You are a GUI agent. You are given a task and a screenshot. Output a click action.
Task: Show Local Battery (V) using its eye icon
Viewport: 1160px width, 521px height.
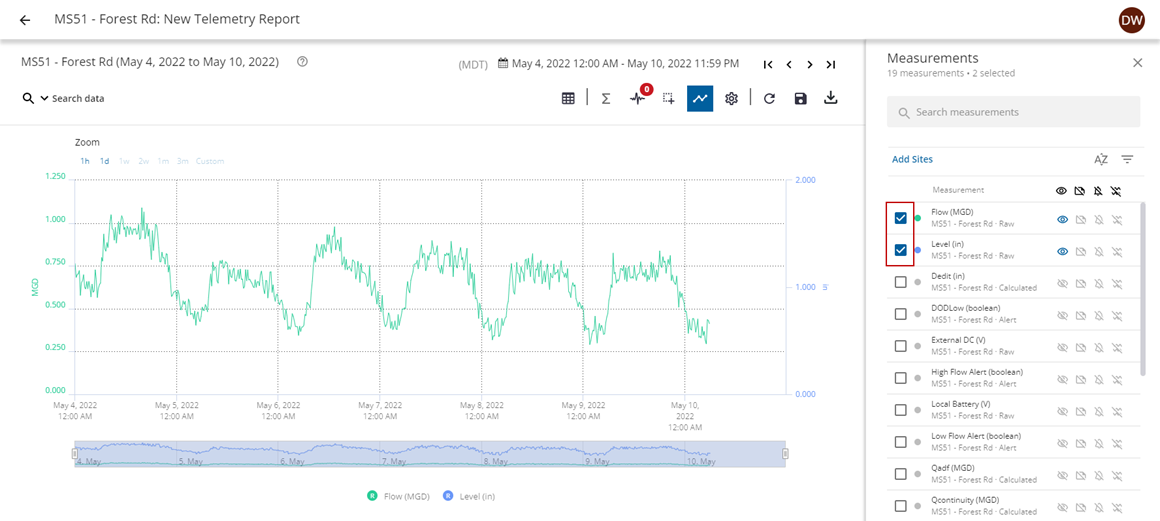coord(1062,411)
